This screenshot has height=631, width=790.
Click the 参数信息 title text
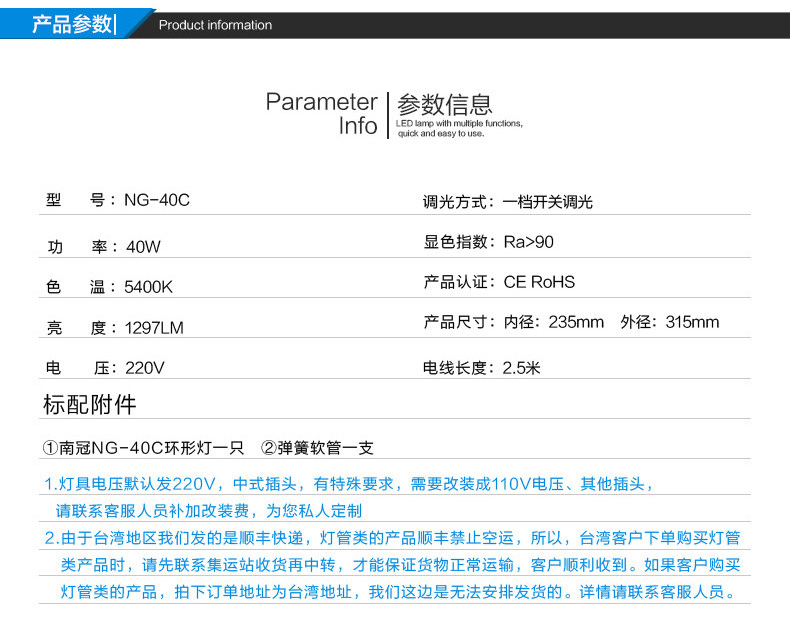coord(444,104)
